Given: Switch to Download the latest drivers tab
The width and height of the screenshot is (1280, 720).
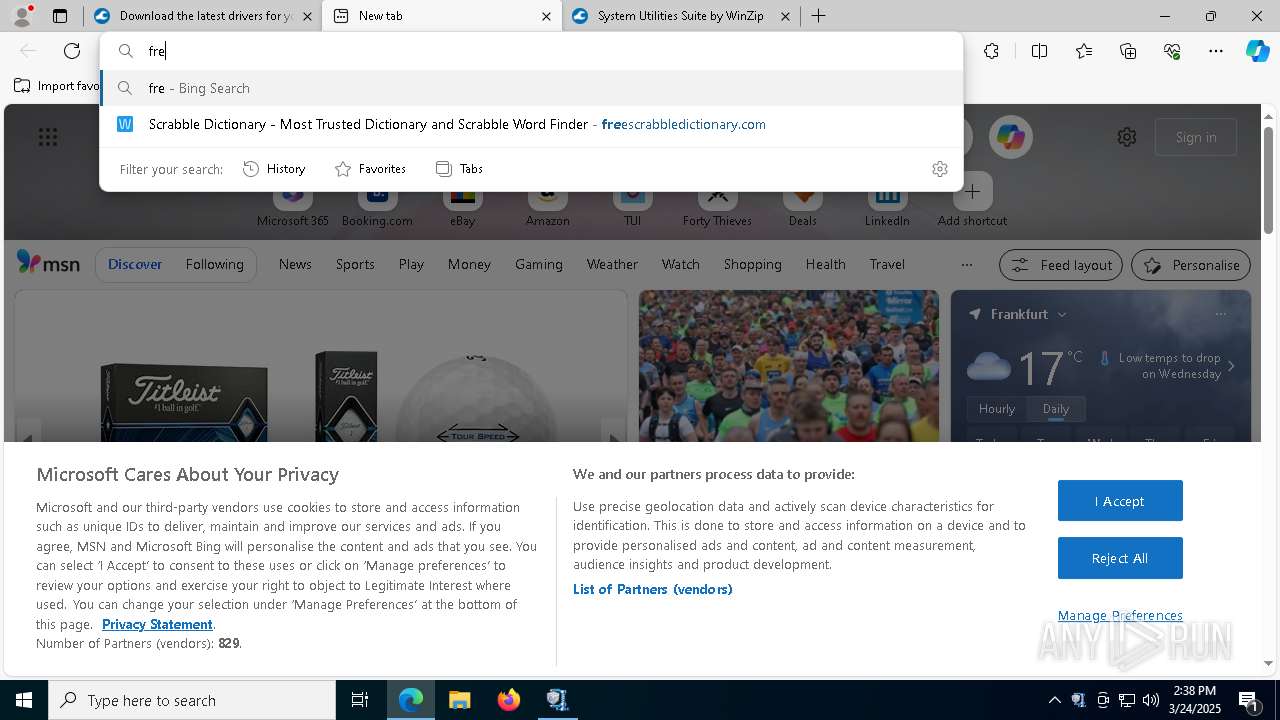Looking at the screenshot, I should point(204,16).
